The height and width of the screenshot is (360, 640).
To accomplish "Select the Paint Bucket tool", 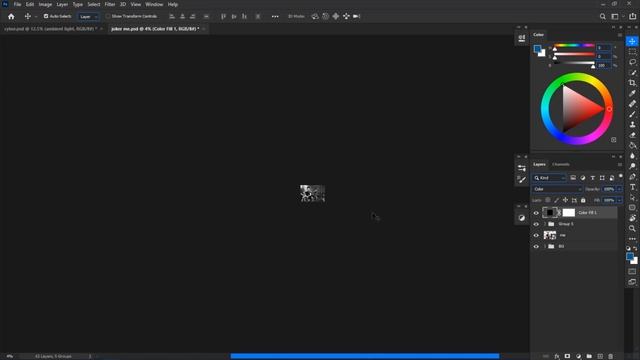I will 632,146.
